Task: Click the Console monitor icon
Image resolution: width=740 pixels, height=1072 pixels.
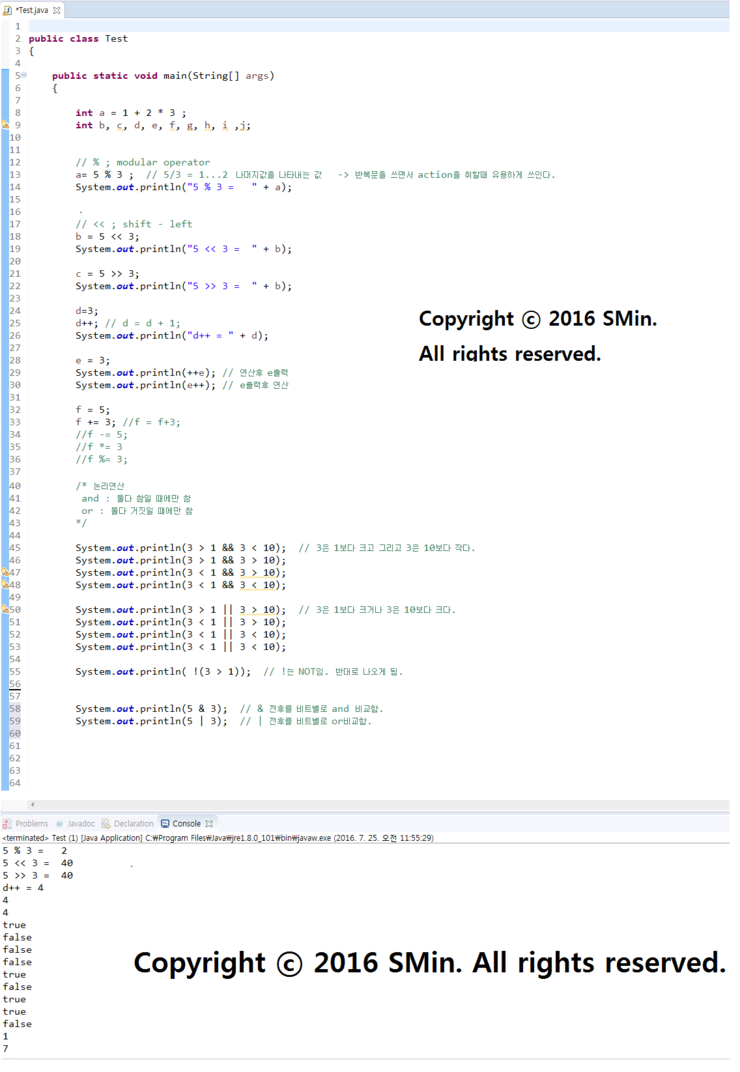Action: pyautogui.click(x=165, y=824)
